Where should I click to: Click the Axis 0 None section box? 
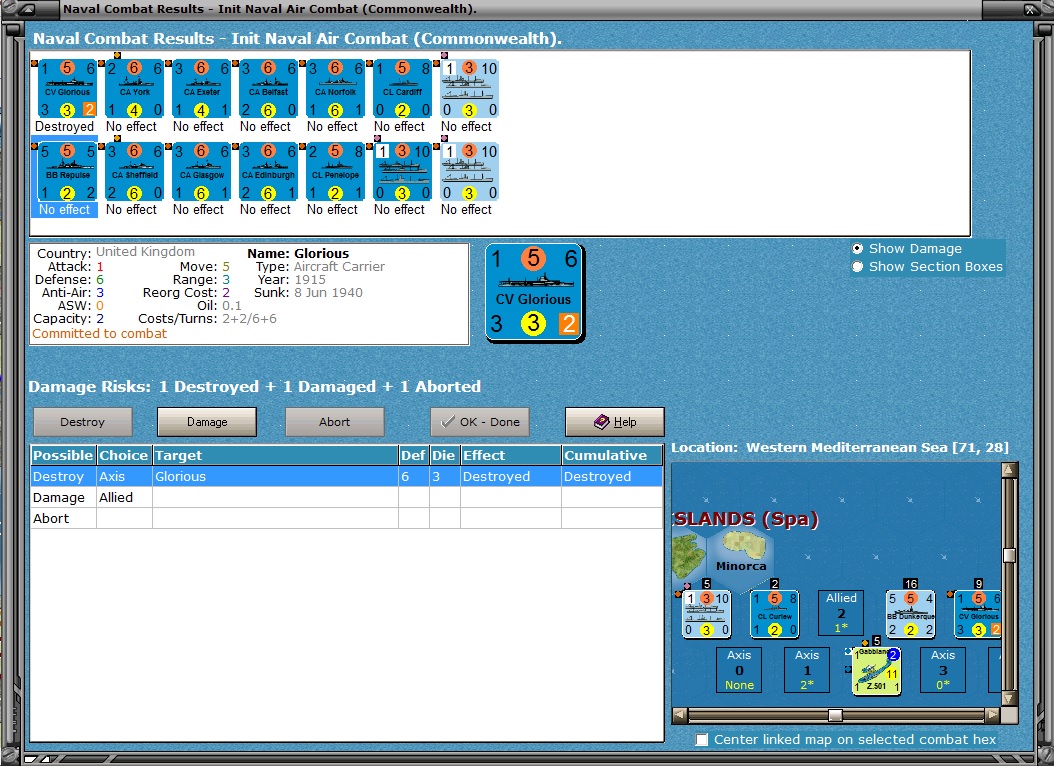[x=739, y=669]
